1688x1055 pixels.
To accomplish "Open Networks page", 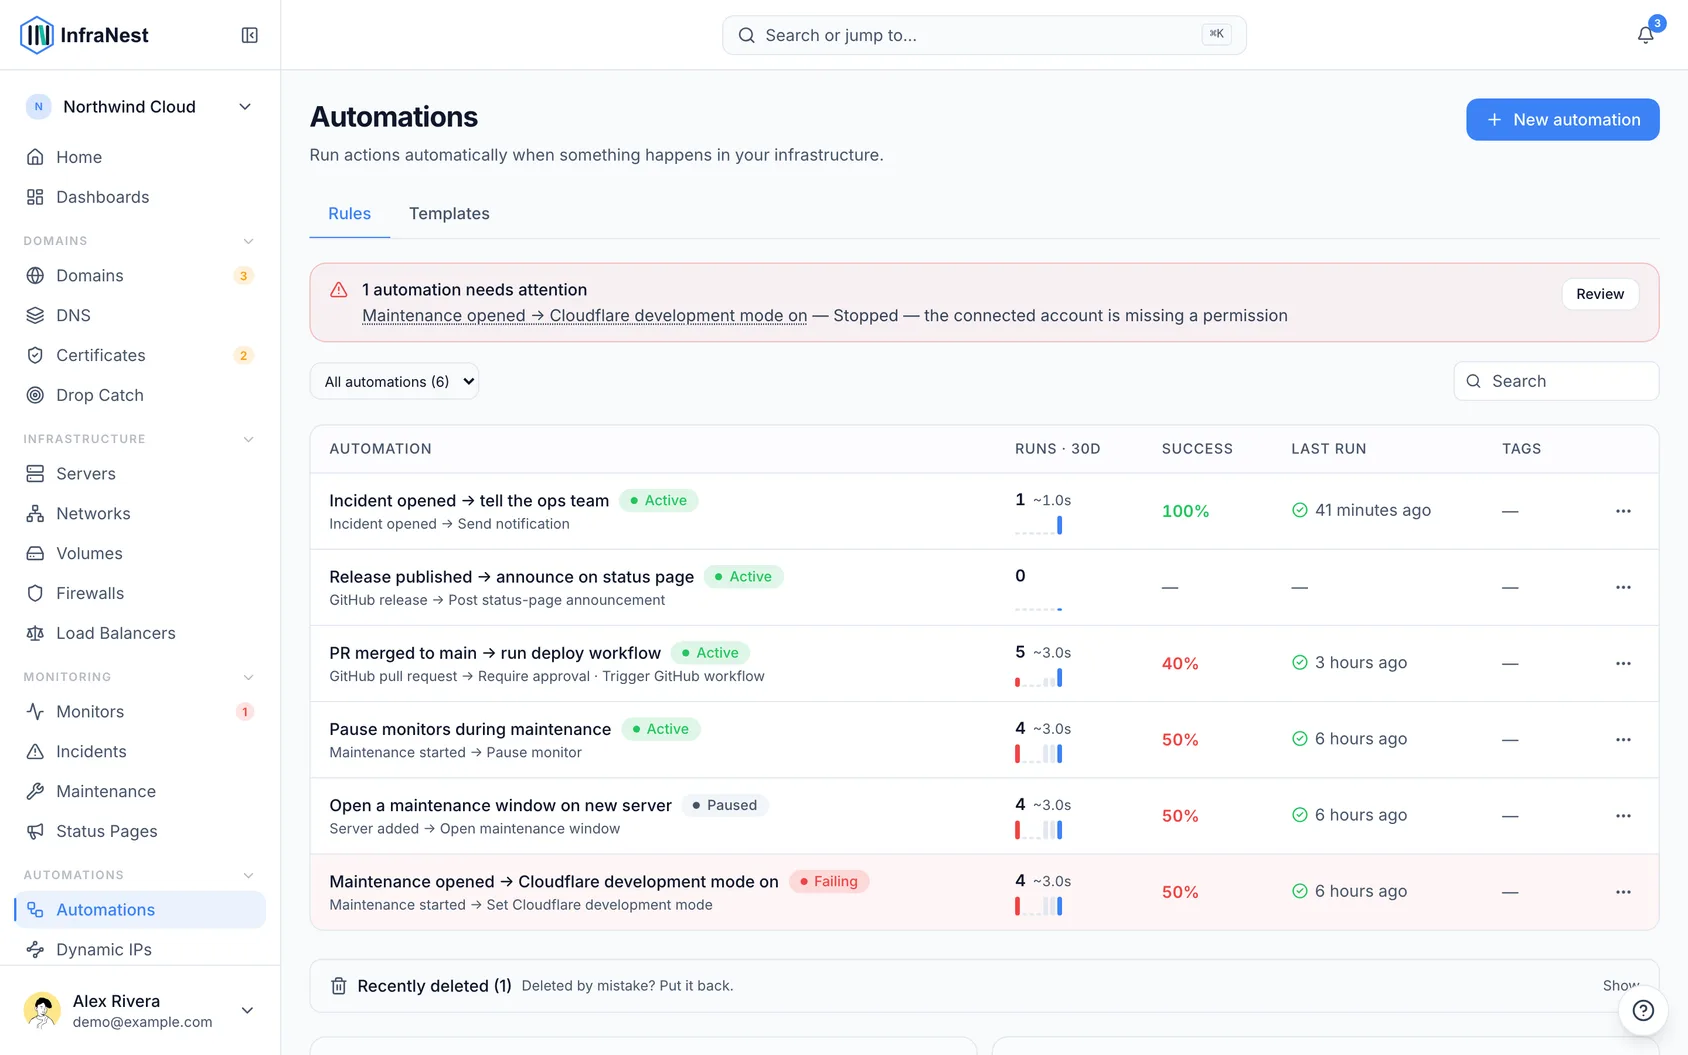I will (140, 513).
